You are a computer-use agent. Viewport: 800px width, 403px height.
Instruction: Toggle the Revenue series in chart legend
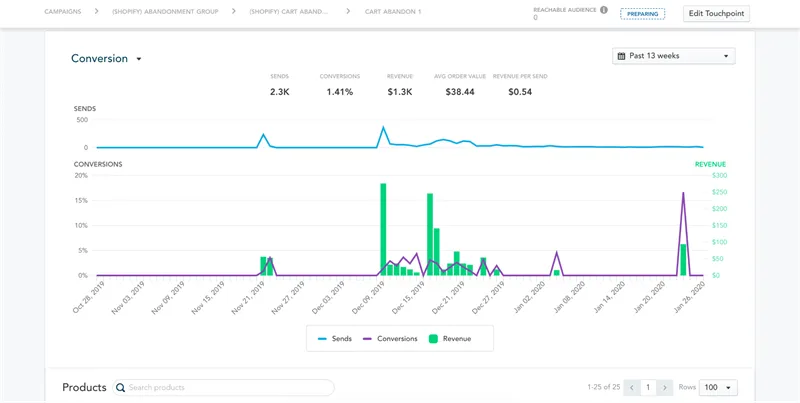click(450, 339)
